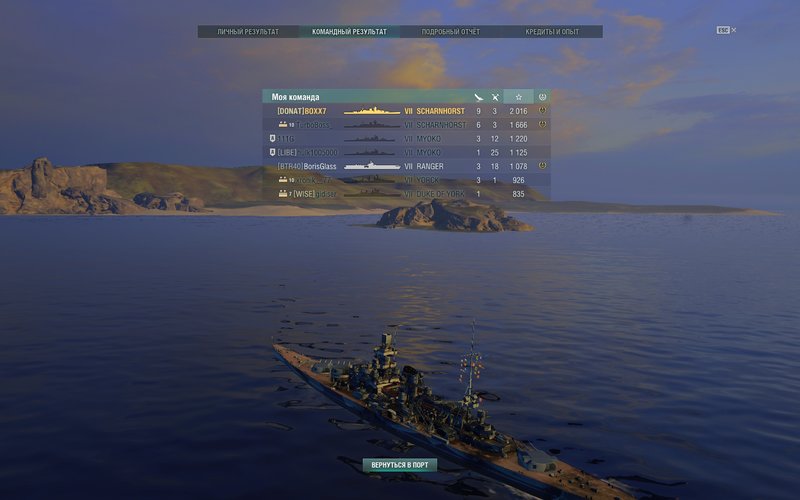
Task: Click the Duke of York row's division icon
Action: tap(283, 193)
